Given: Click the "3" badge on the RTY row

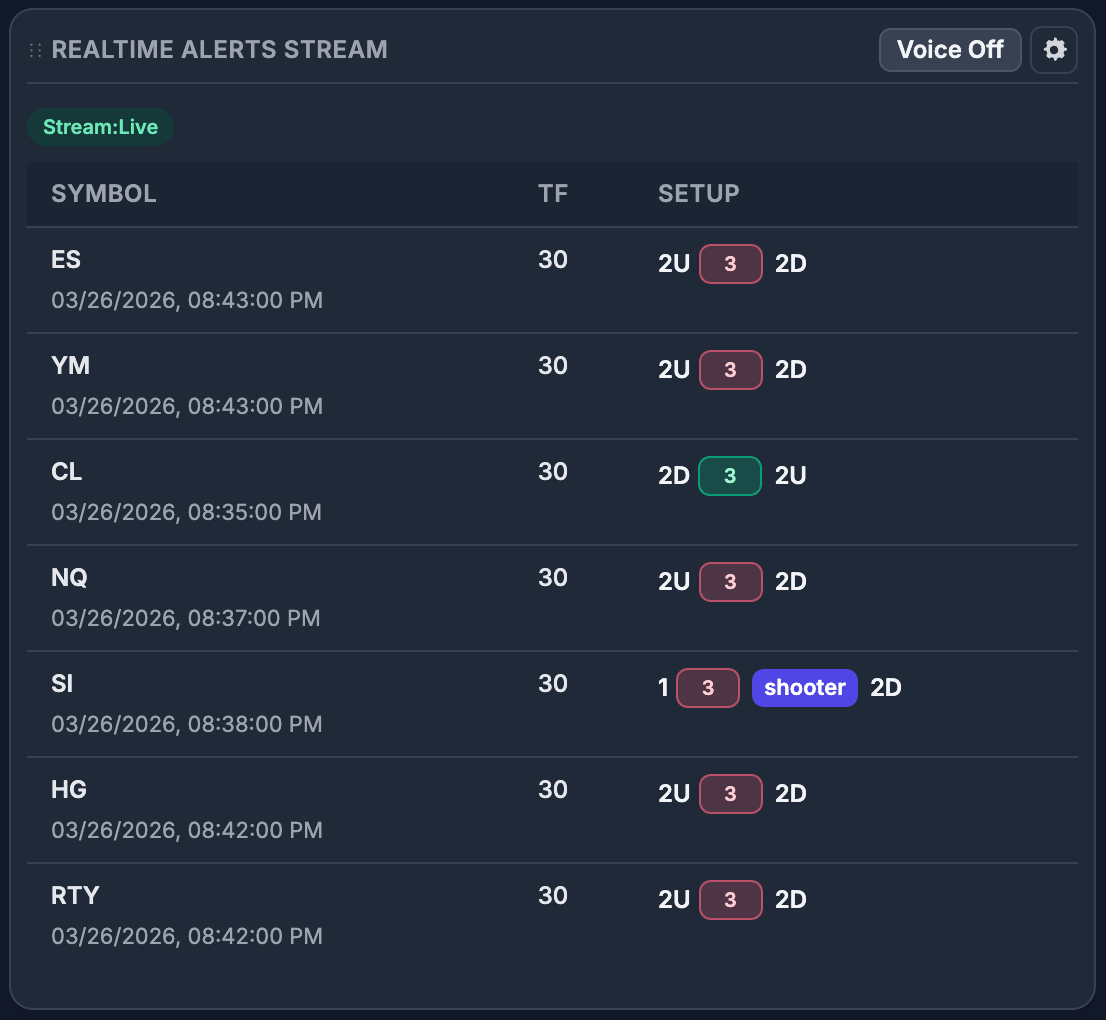Looking at the screenshot, I should pyautogui.click(x=730, y=899).
